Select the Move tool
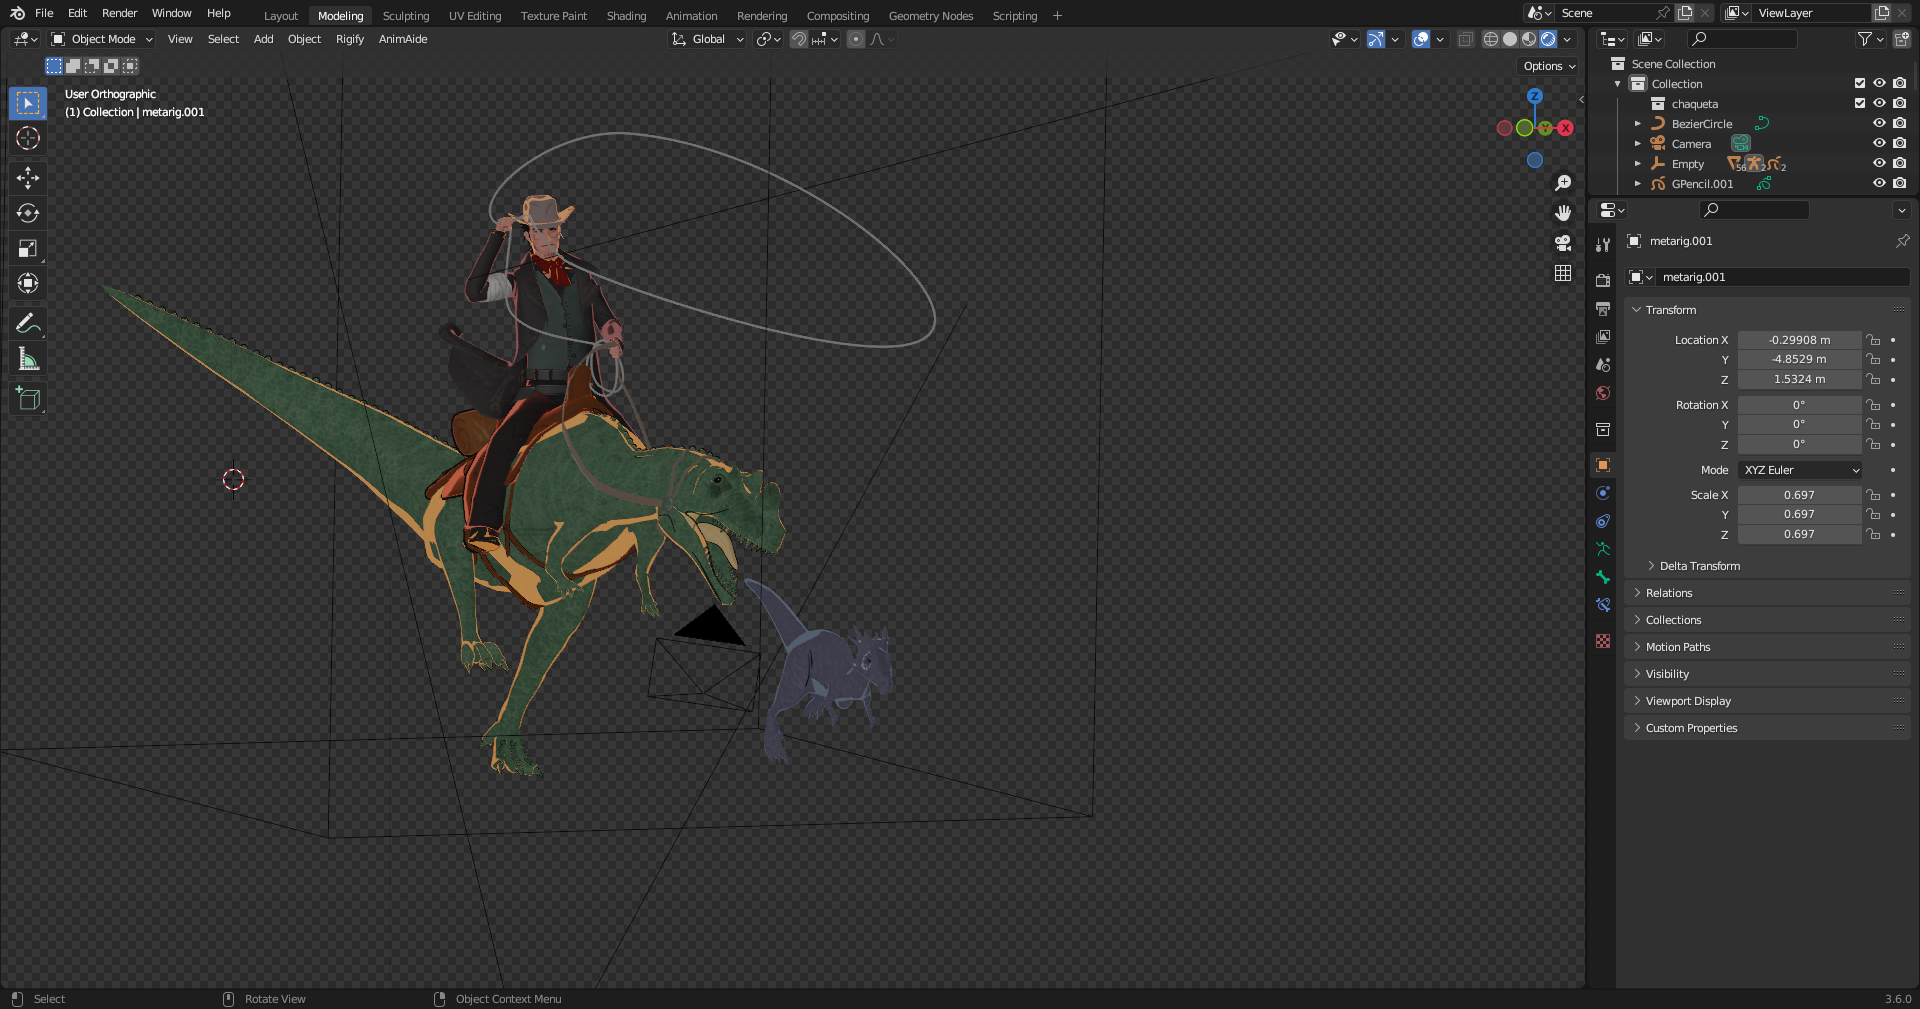Screen dimensions: 1920x1009 pyautogui.click(x=28, y=178)
